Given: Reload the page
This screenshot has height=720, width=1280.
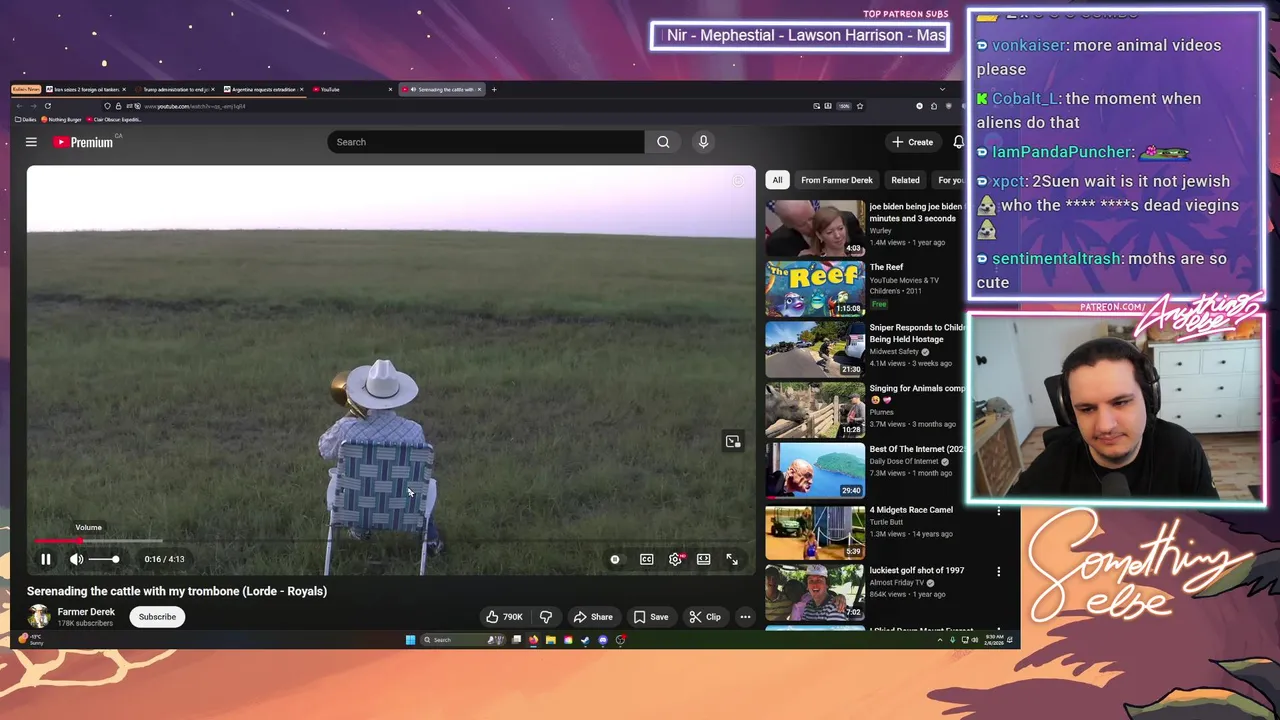Looking at the screenshot, I should pyautogui.click(x=47, y=106).
